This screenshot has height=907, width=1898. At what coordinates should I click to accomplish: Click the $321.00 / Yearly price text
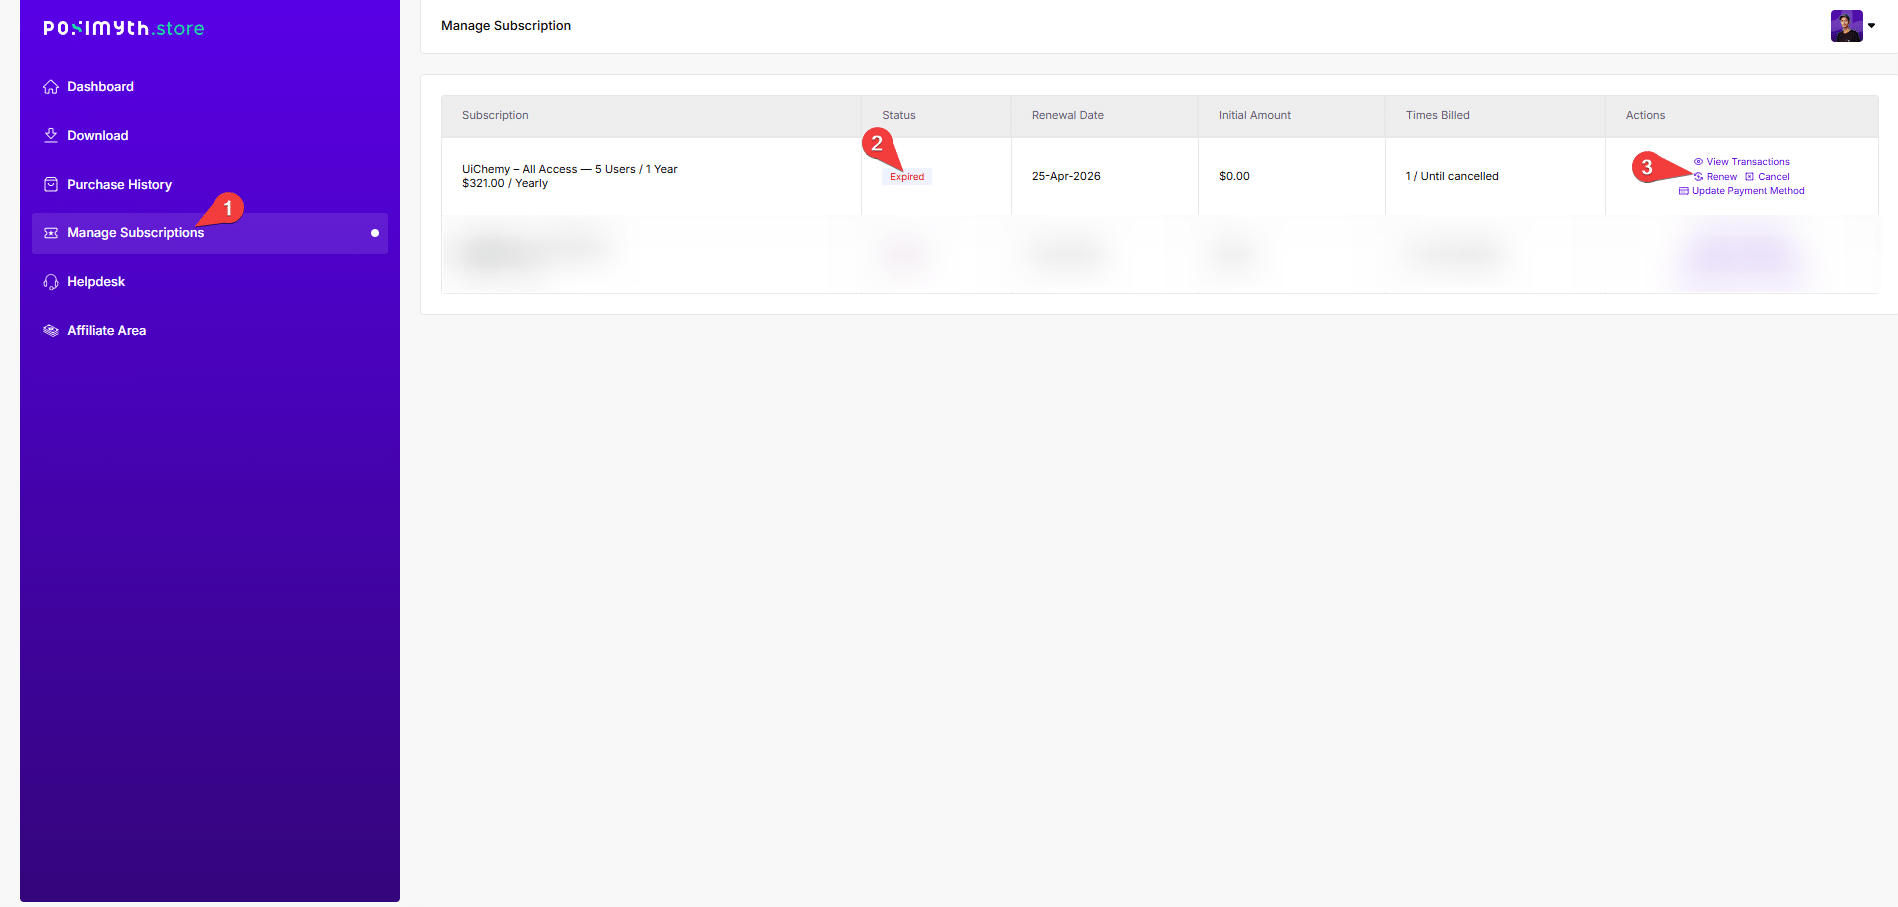click(x=505, y=183)
